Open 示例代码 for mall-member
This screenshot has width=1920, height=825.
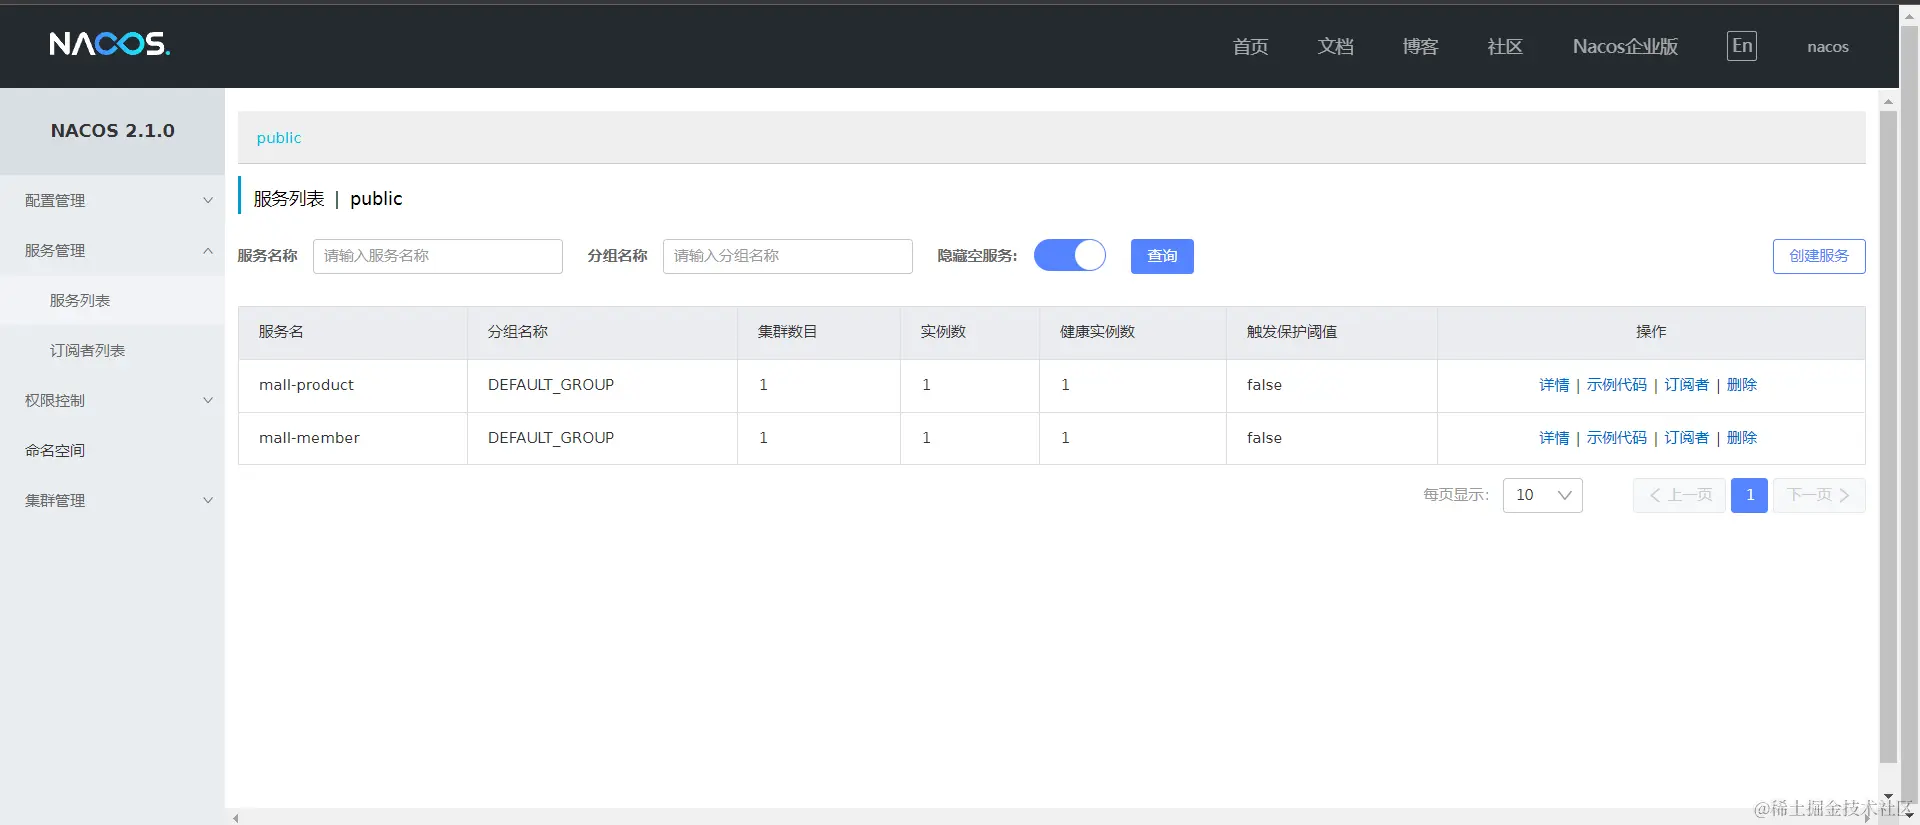point(1616,438)
